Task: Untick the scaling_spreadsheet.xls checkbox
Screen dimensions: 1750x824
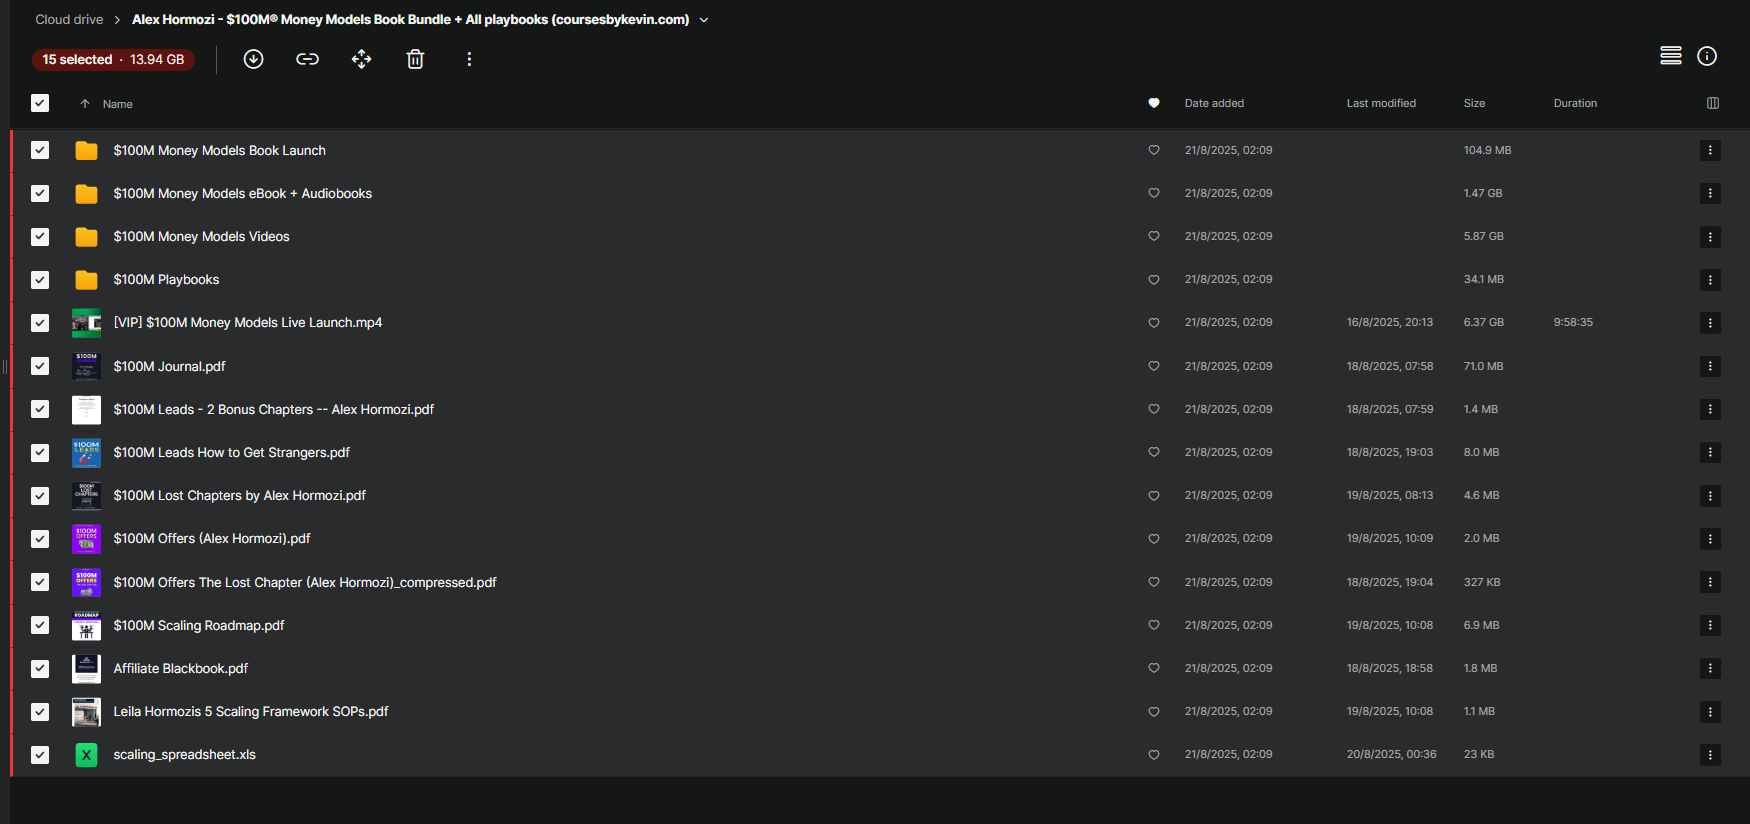Action: click(40, 755)
